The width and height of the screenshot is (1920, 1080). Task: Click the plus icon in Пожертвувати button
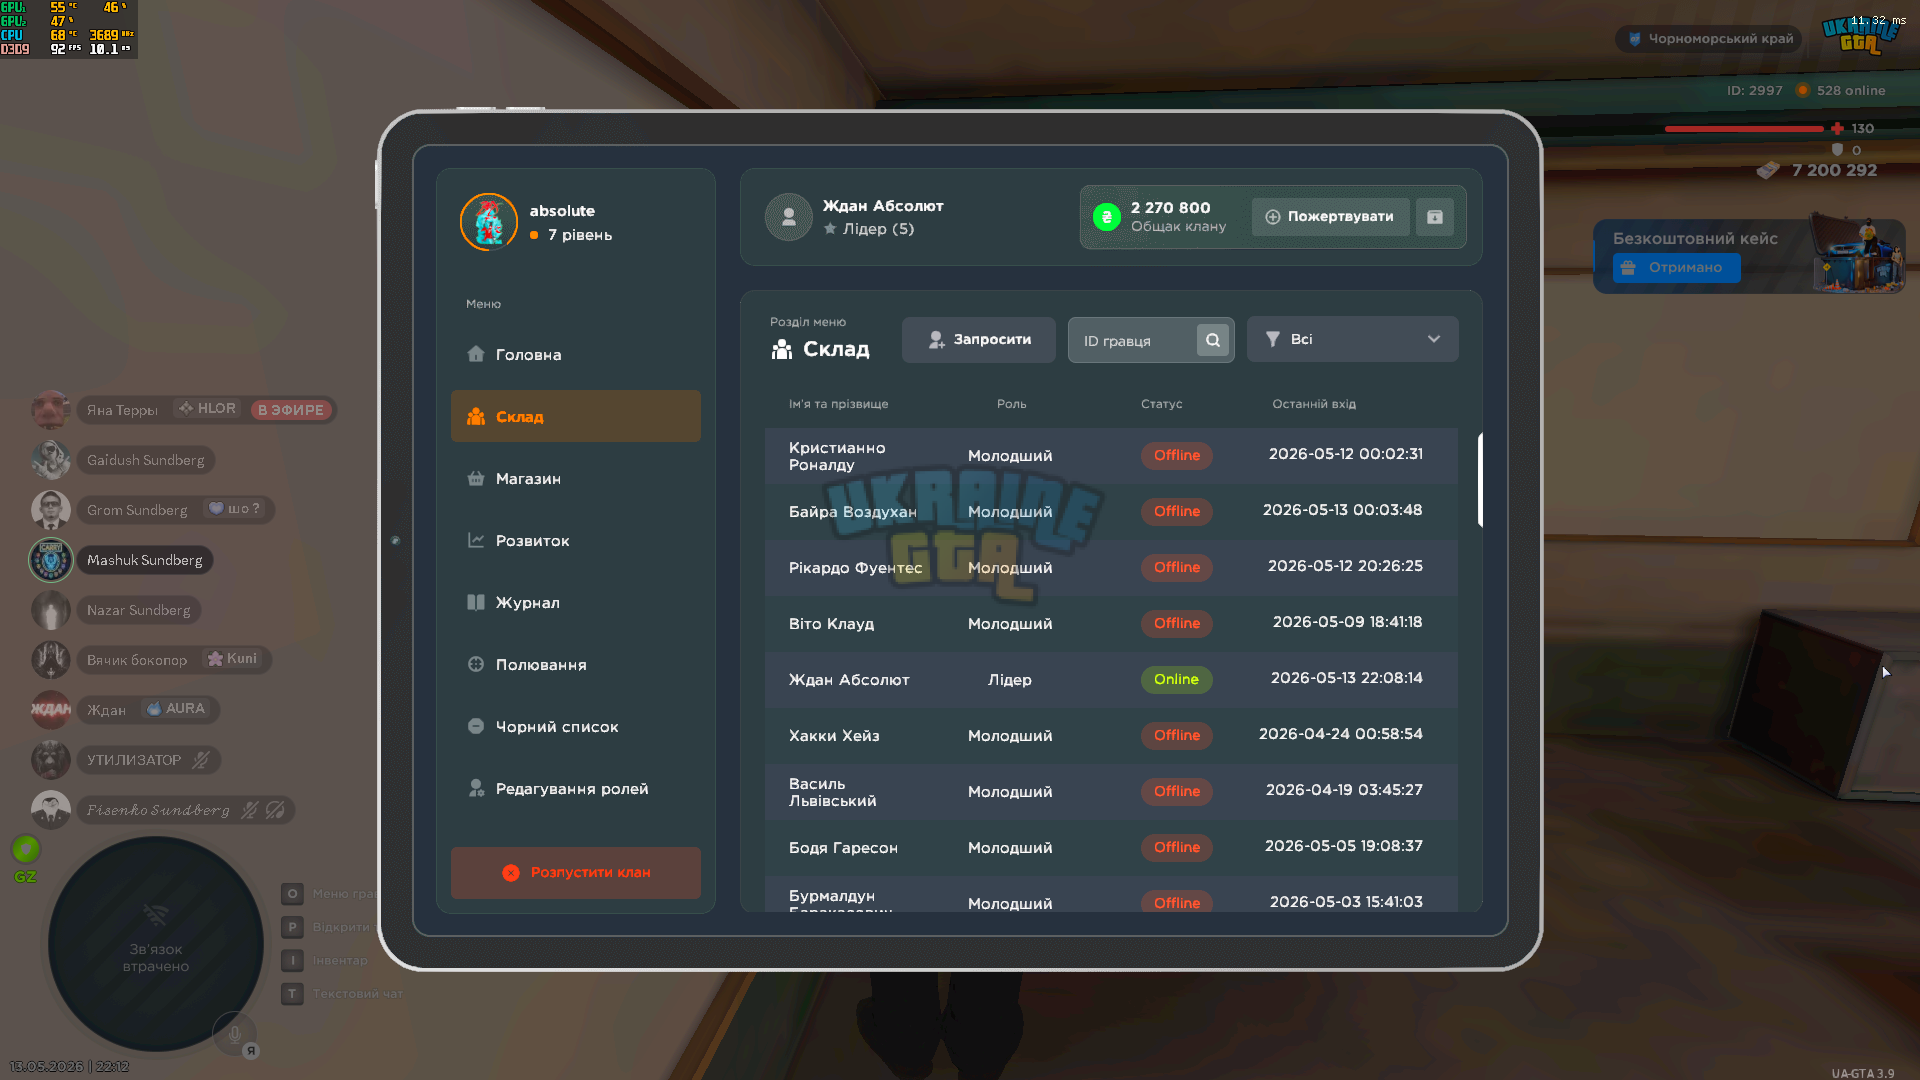[x=1273, y=217]
